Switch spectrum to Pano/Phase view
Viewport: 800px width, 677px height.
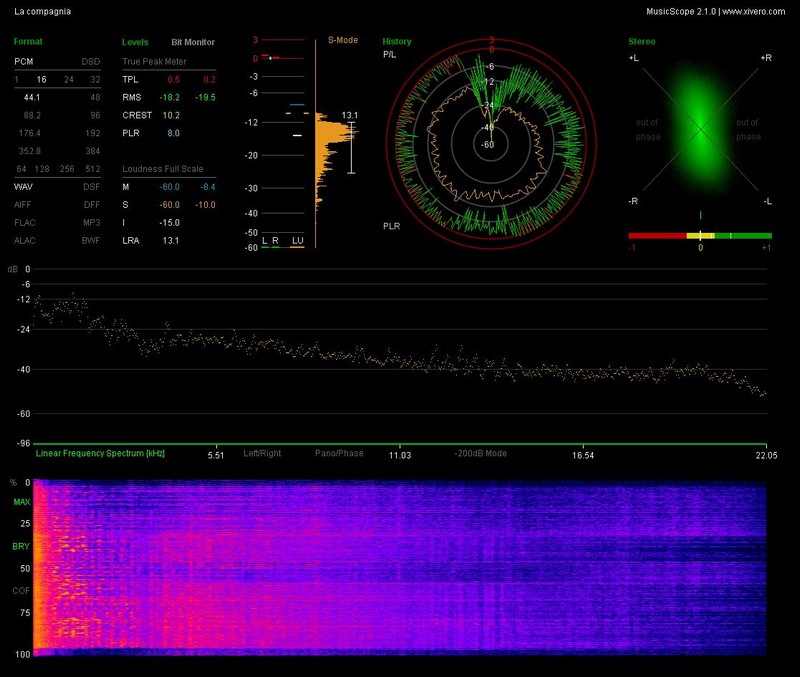pyautogui.click(x=339, y=453)
